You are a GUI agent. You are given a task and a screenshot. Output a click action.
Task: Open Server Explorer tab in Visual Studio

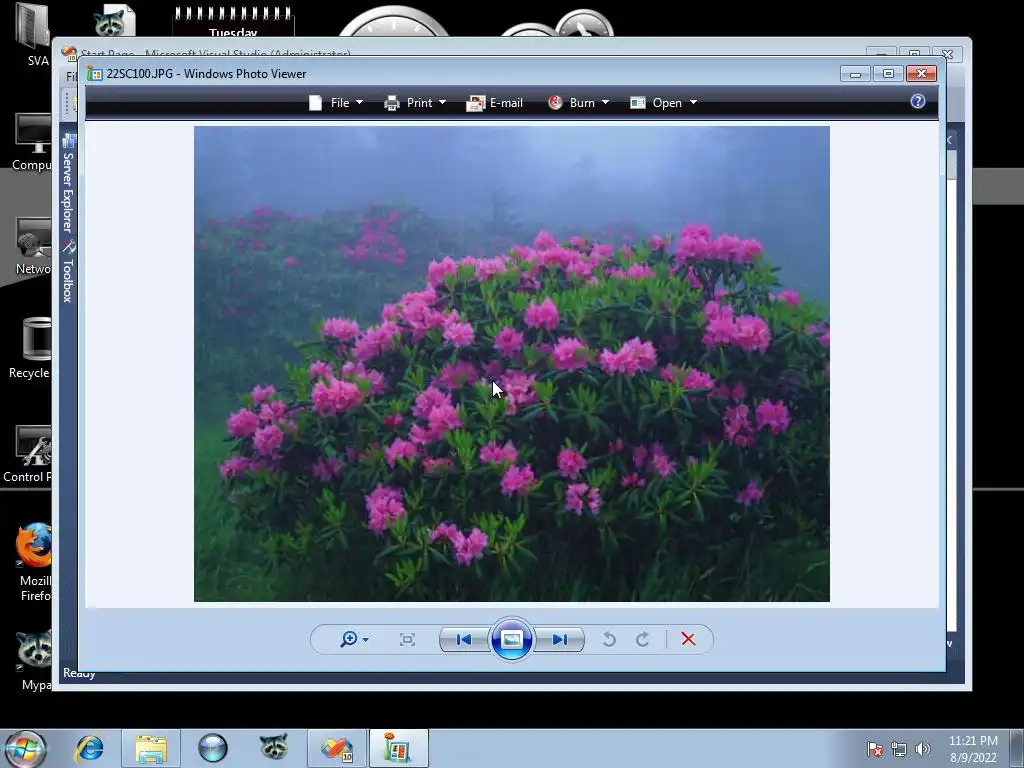(68, 184)
